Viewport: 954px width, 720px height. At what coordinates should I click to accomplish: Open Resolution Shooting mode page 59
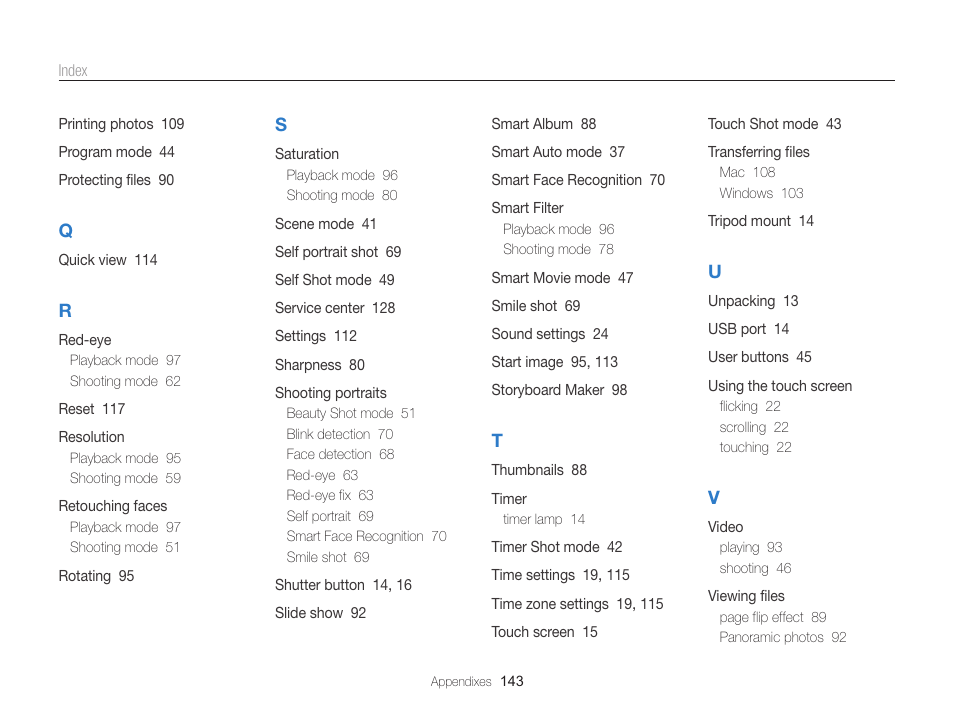(125, 478)
